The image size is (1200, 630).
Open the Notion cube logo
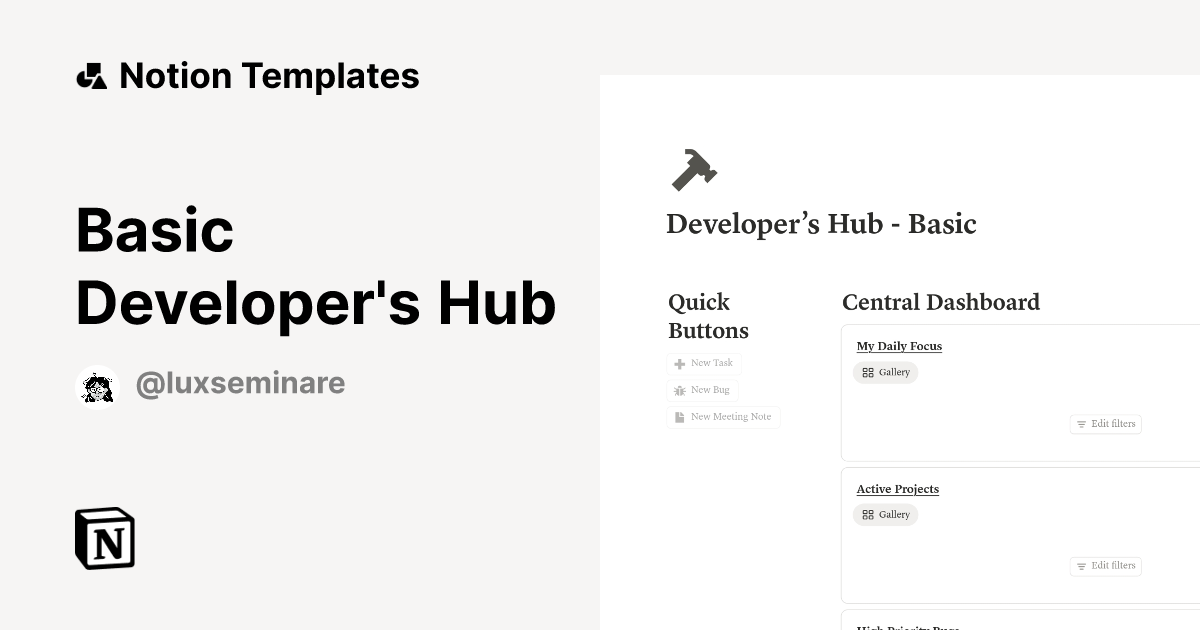click(105, 538)
